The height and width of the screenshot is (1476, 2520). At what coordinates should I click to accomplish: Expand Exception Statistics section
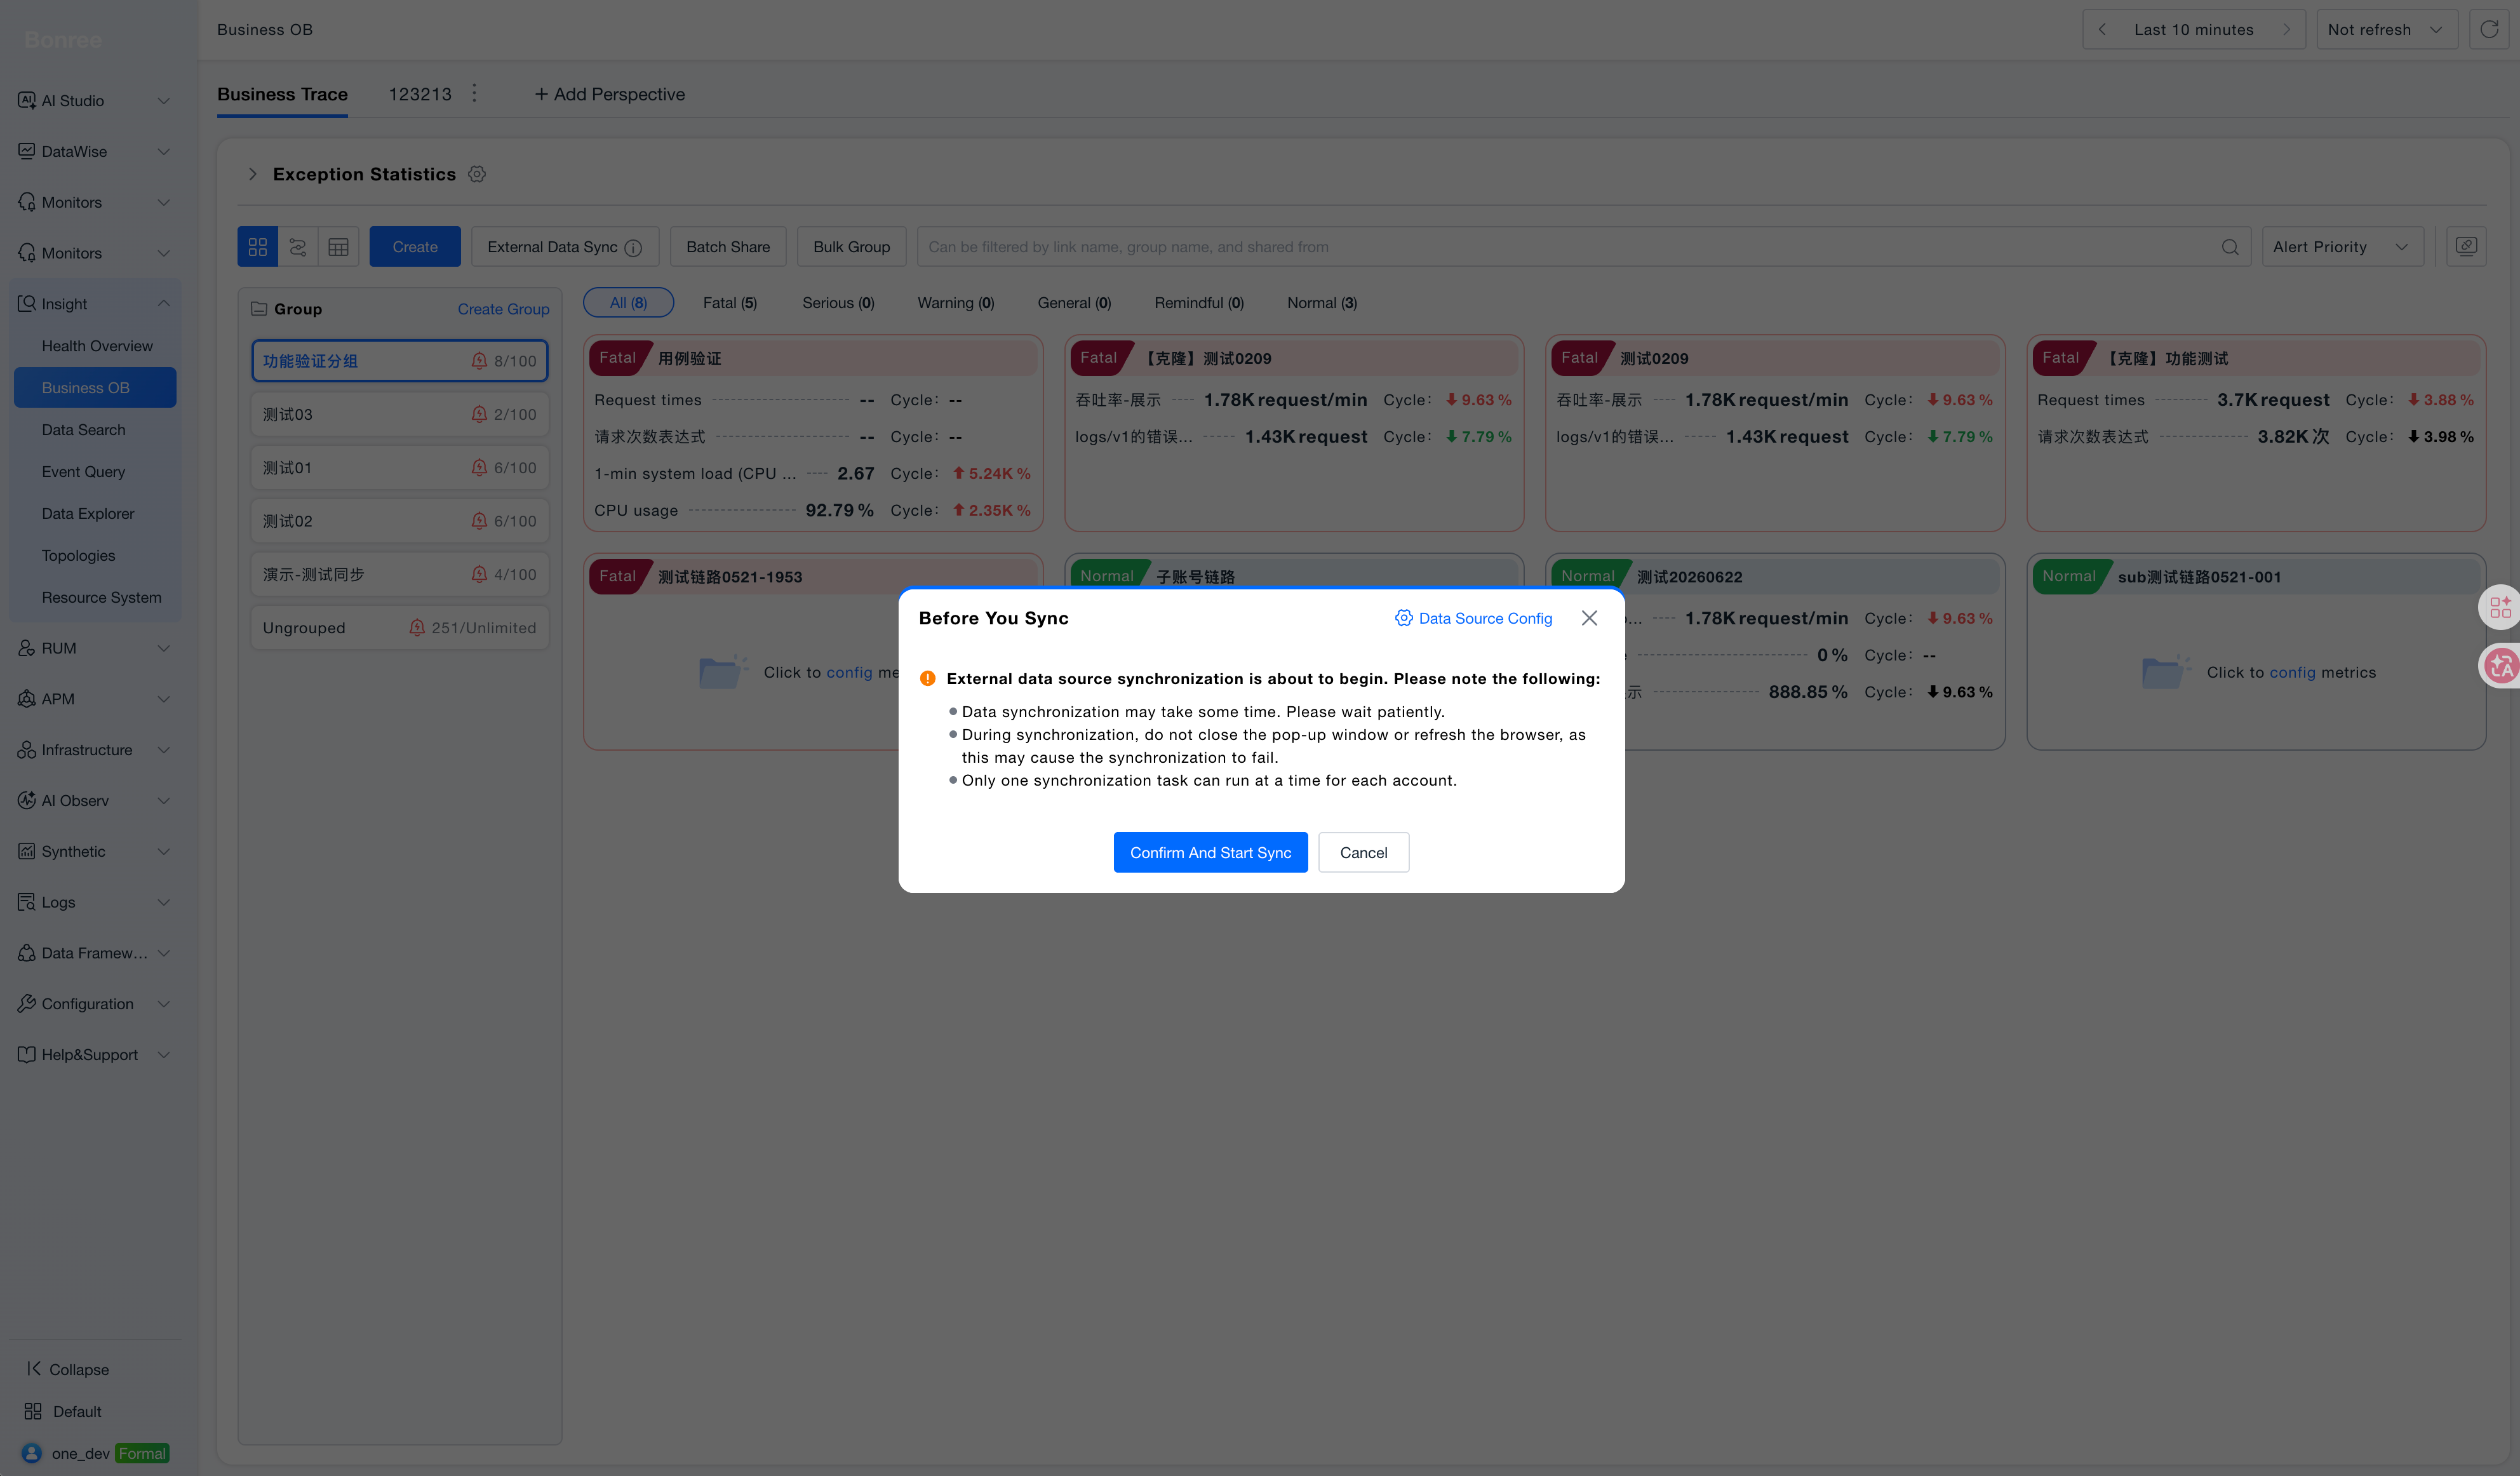[x=252, y=174]
